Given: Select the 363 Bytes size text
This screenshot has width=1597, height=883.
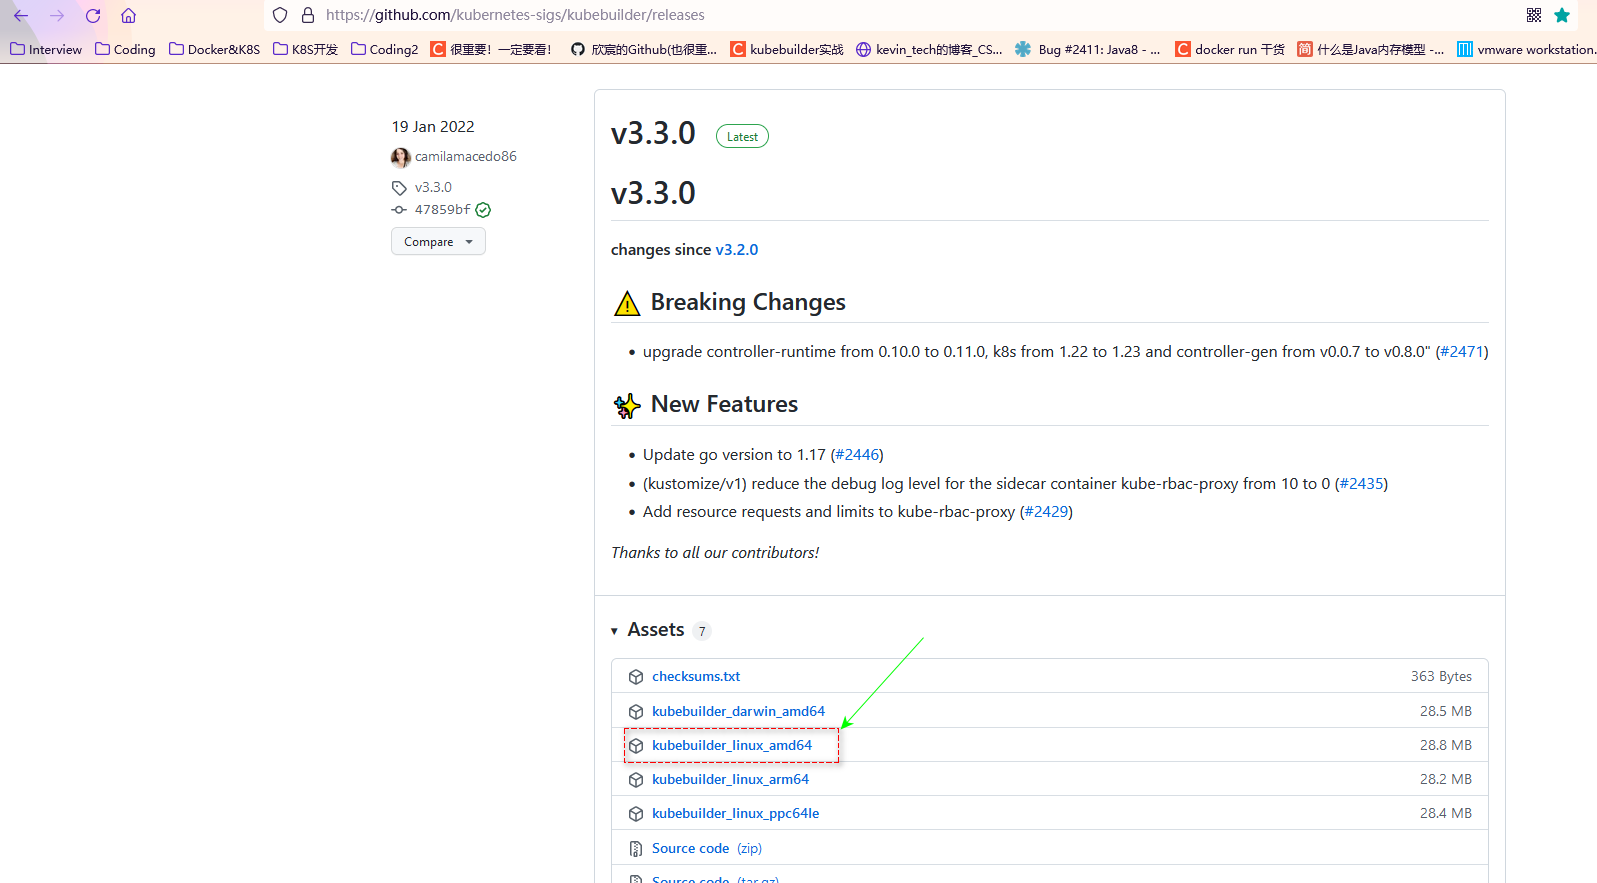Looking at the screenshot, I should [1441, 676].
